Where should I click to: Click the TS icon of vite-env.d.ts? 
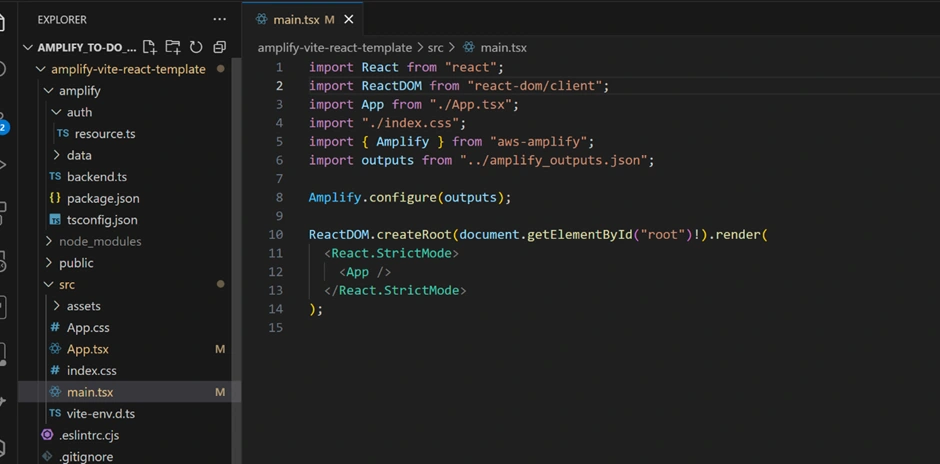pyautogui.click(x=55, y=414)
